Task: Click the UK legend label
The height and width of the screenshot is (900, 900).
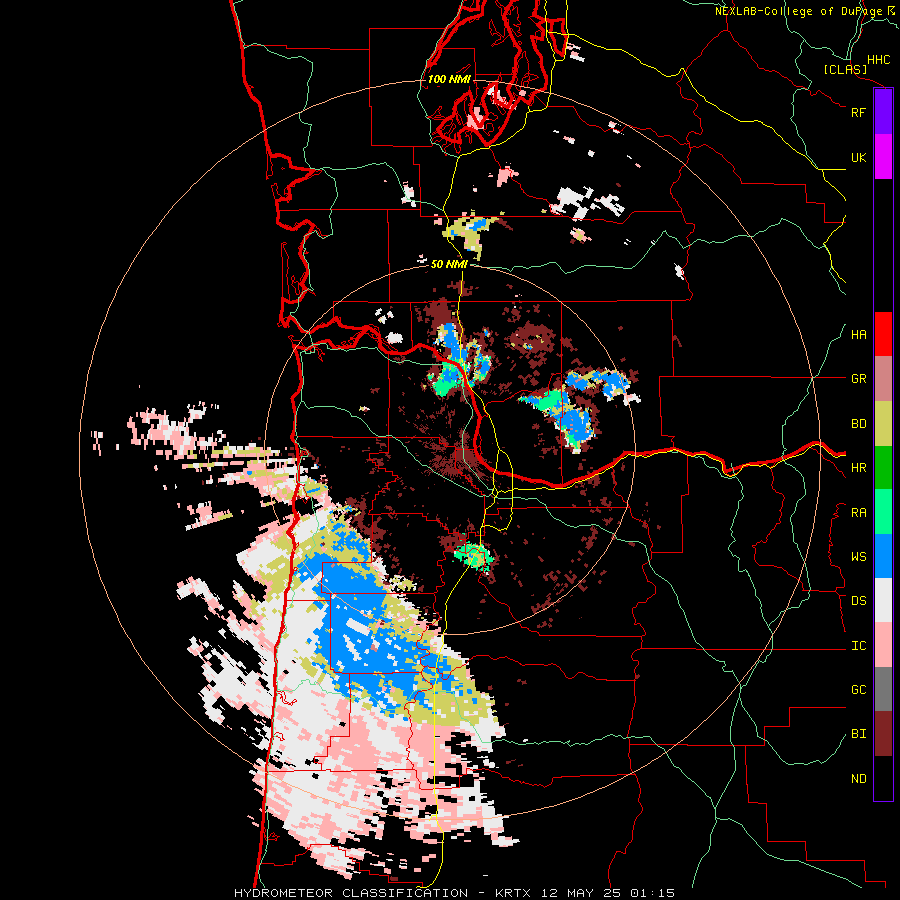Action: (858, 158)
